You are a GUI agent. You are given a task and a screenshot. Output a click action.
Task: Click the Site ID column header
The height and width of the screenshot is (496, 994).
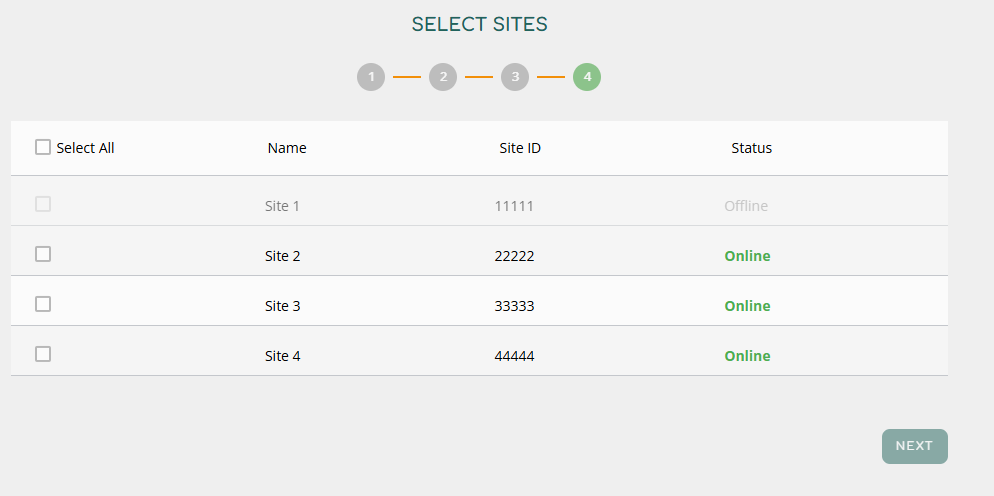point(520,148)
